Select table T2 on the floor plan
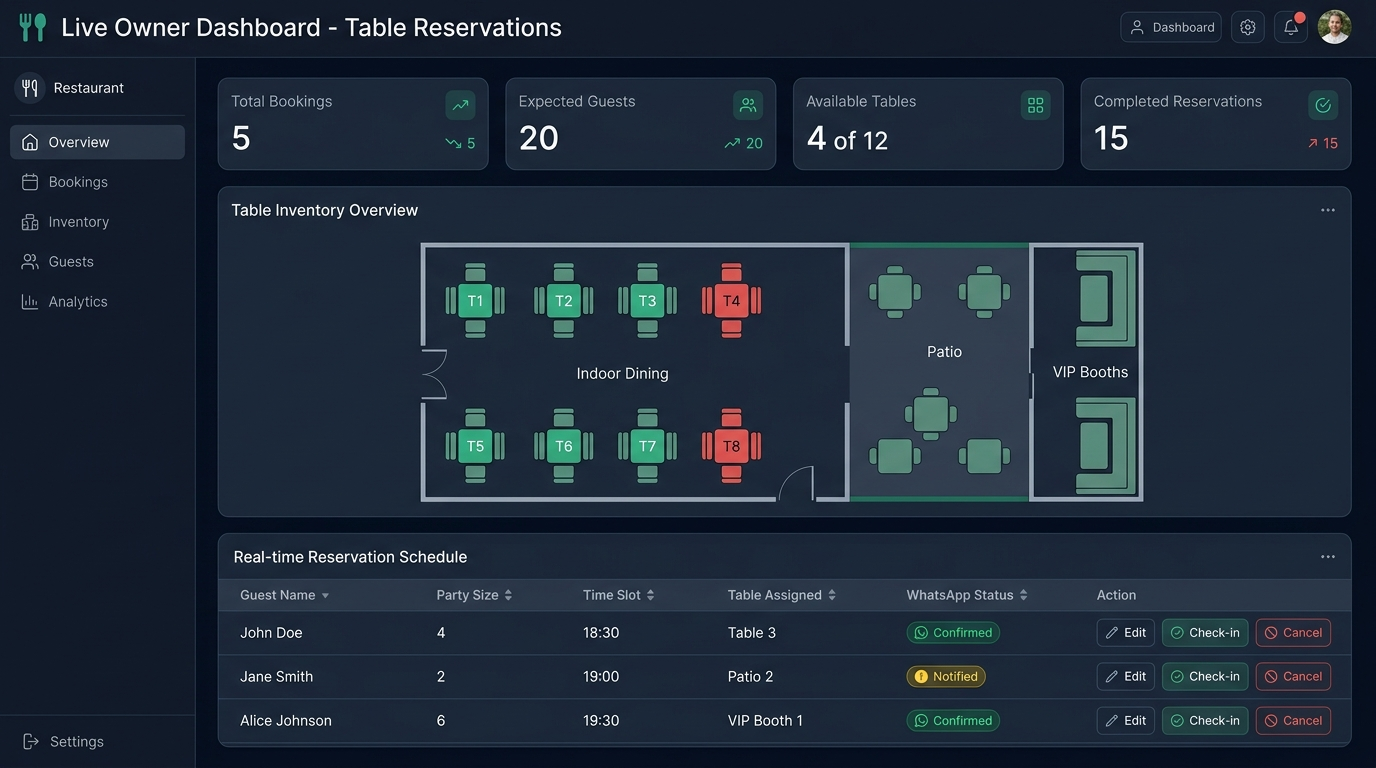Viewport: 1376px width, 768px height. tap(564, 301)
